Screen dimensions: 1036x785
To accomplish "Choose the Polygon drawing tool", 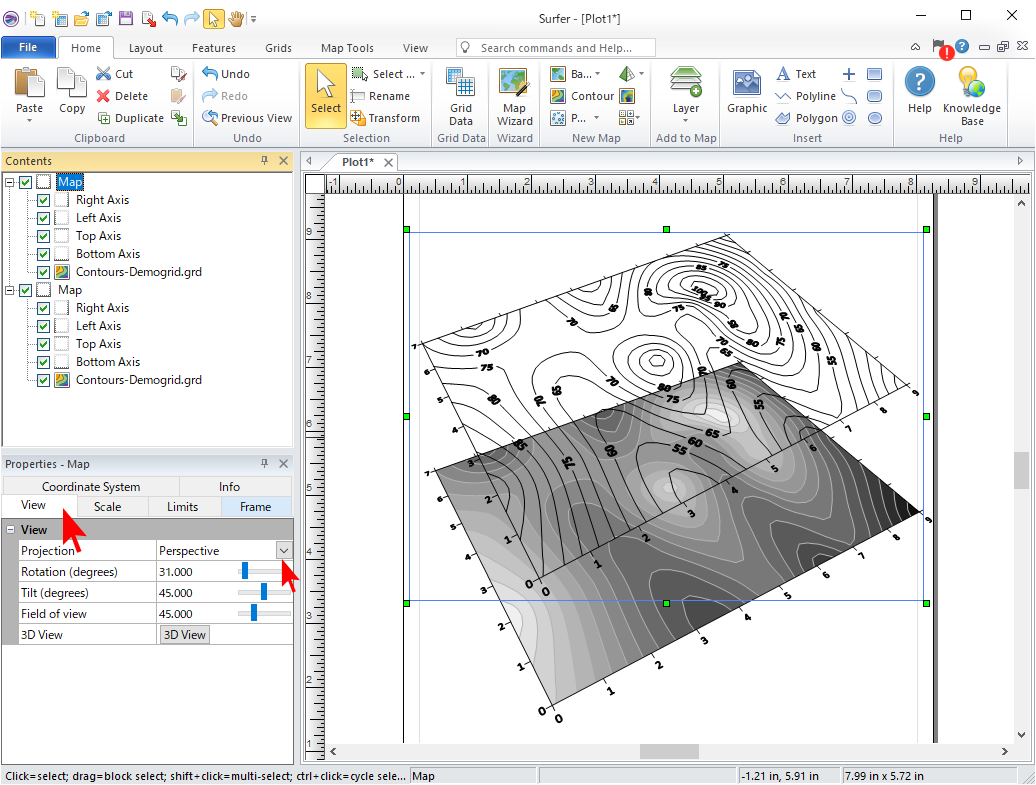I will click(x=806, y=118).
